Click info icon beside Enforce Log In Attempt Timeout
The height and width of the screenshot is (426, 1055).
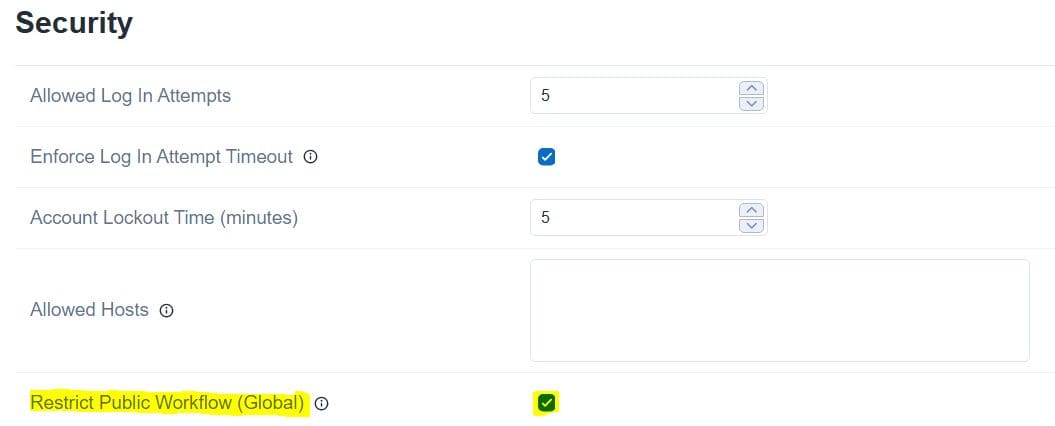[310, 157]
